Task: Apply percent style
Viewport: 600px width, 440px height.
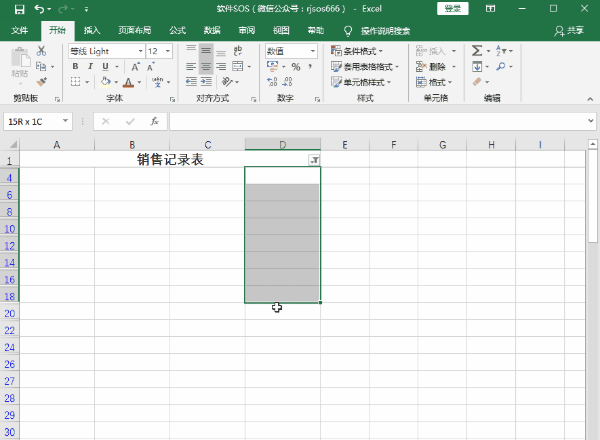Action: [296, 67]
